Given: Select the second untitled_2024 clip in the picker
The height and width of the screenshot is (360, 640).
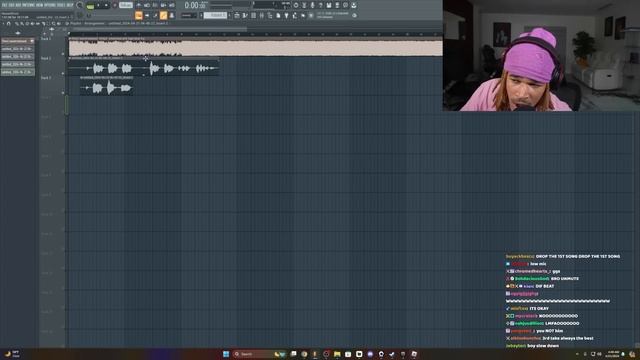Looking at the screenshot, I should coord(18,56).
